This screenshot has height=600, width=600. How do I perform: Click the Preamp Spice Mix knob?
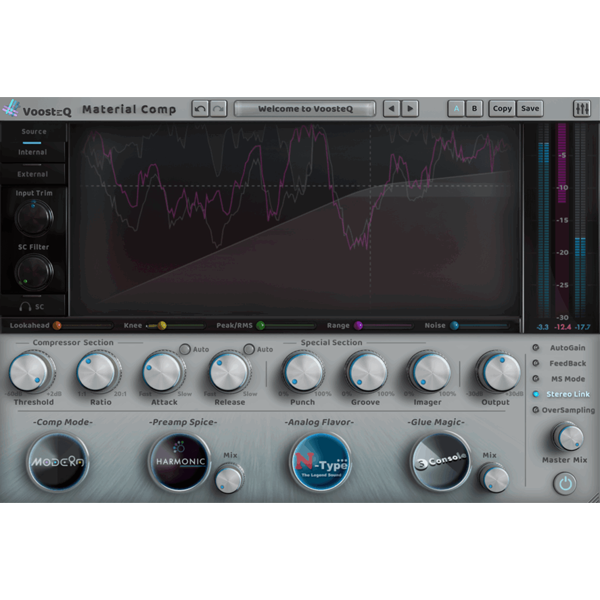pos(229,478)
